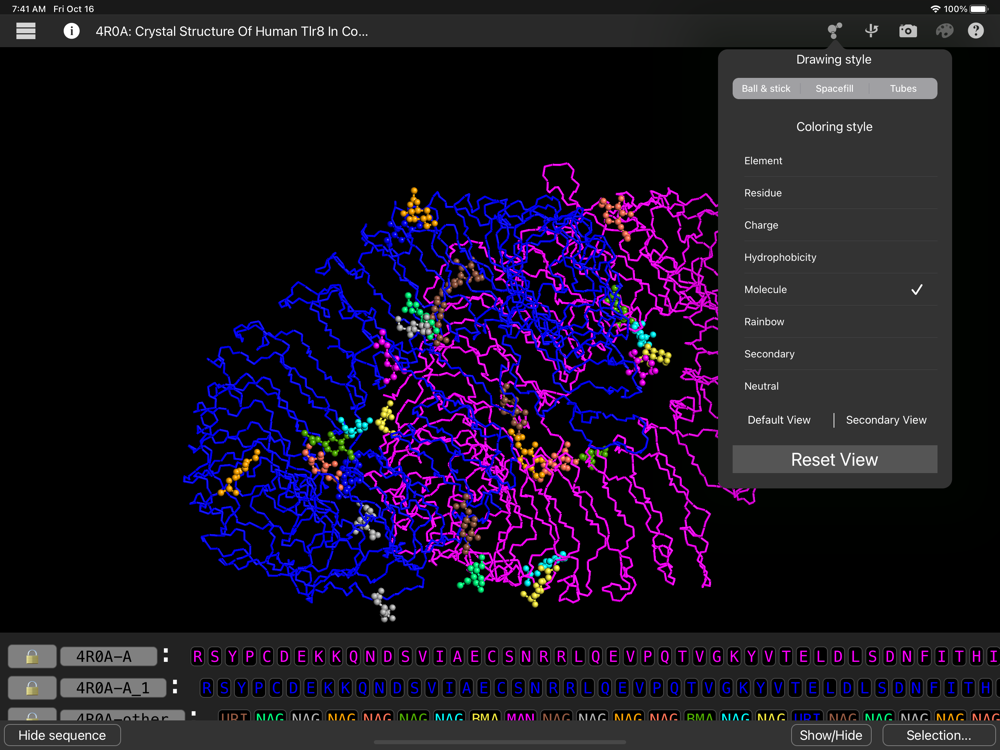Open the color palette icon

944,31
